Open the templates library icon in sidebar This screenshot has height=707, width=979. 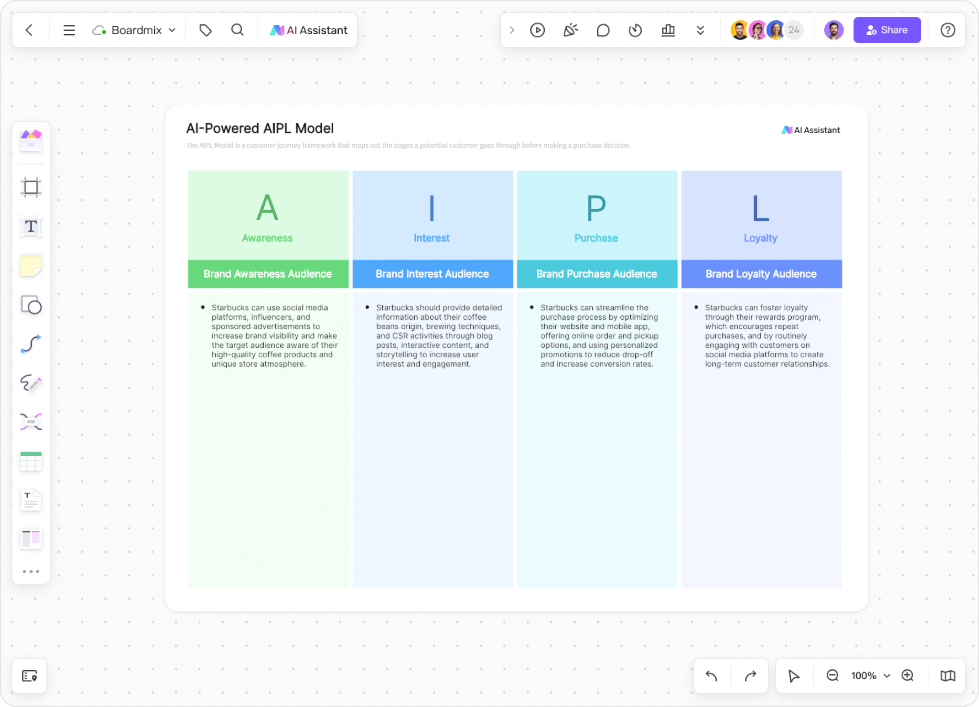pyautogui.click(x=31, y=141)
